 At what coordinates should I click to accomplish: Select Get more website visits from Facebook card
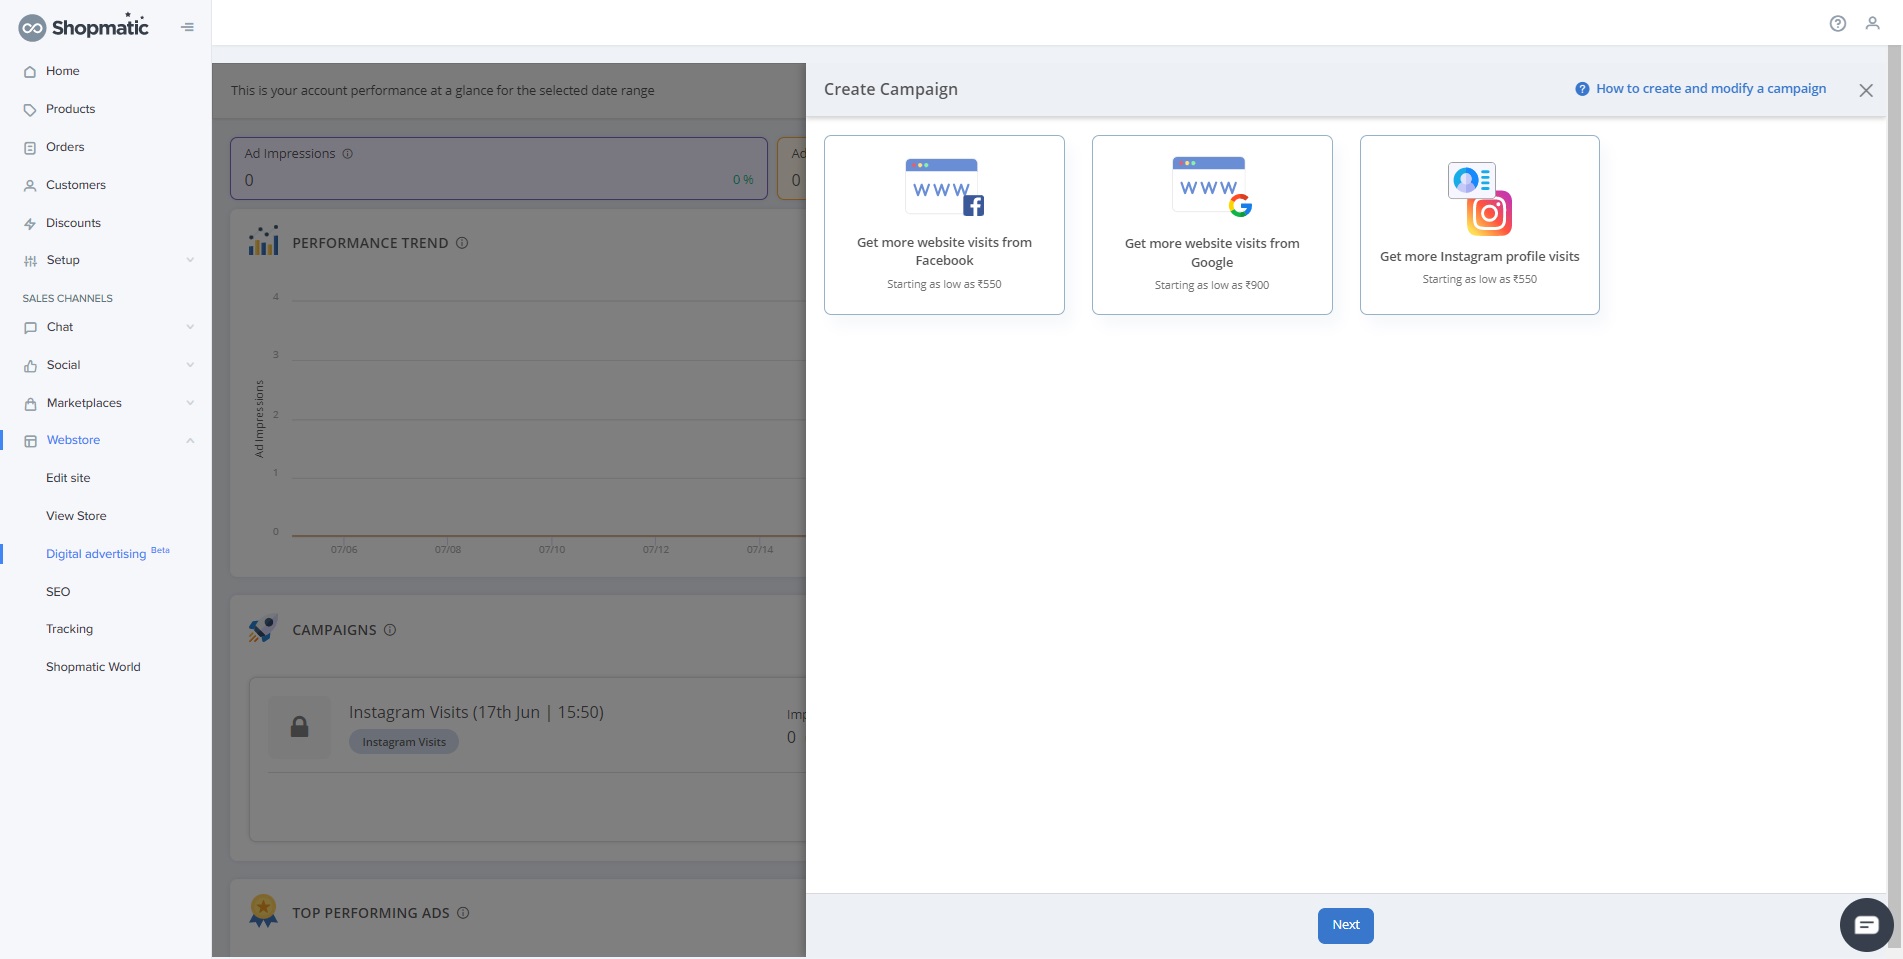pos(944,225)
